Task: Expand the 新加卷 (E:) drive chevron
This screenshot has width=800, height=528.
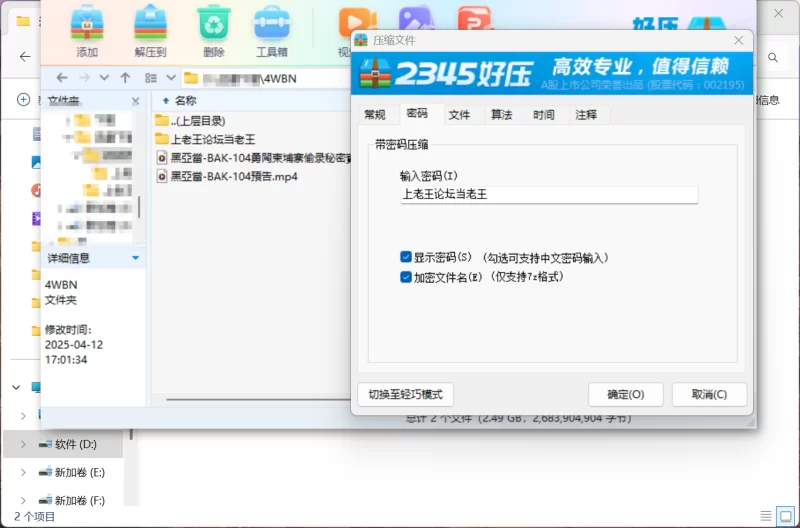Action: (x=23, y=472)
